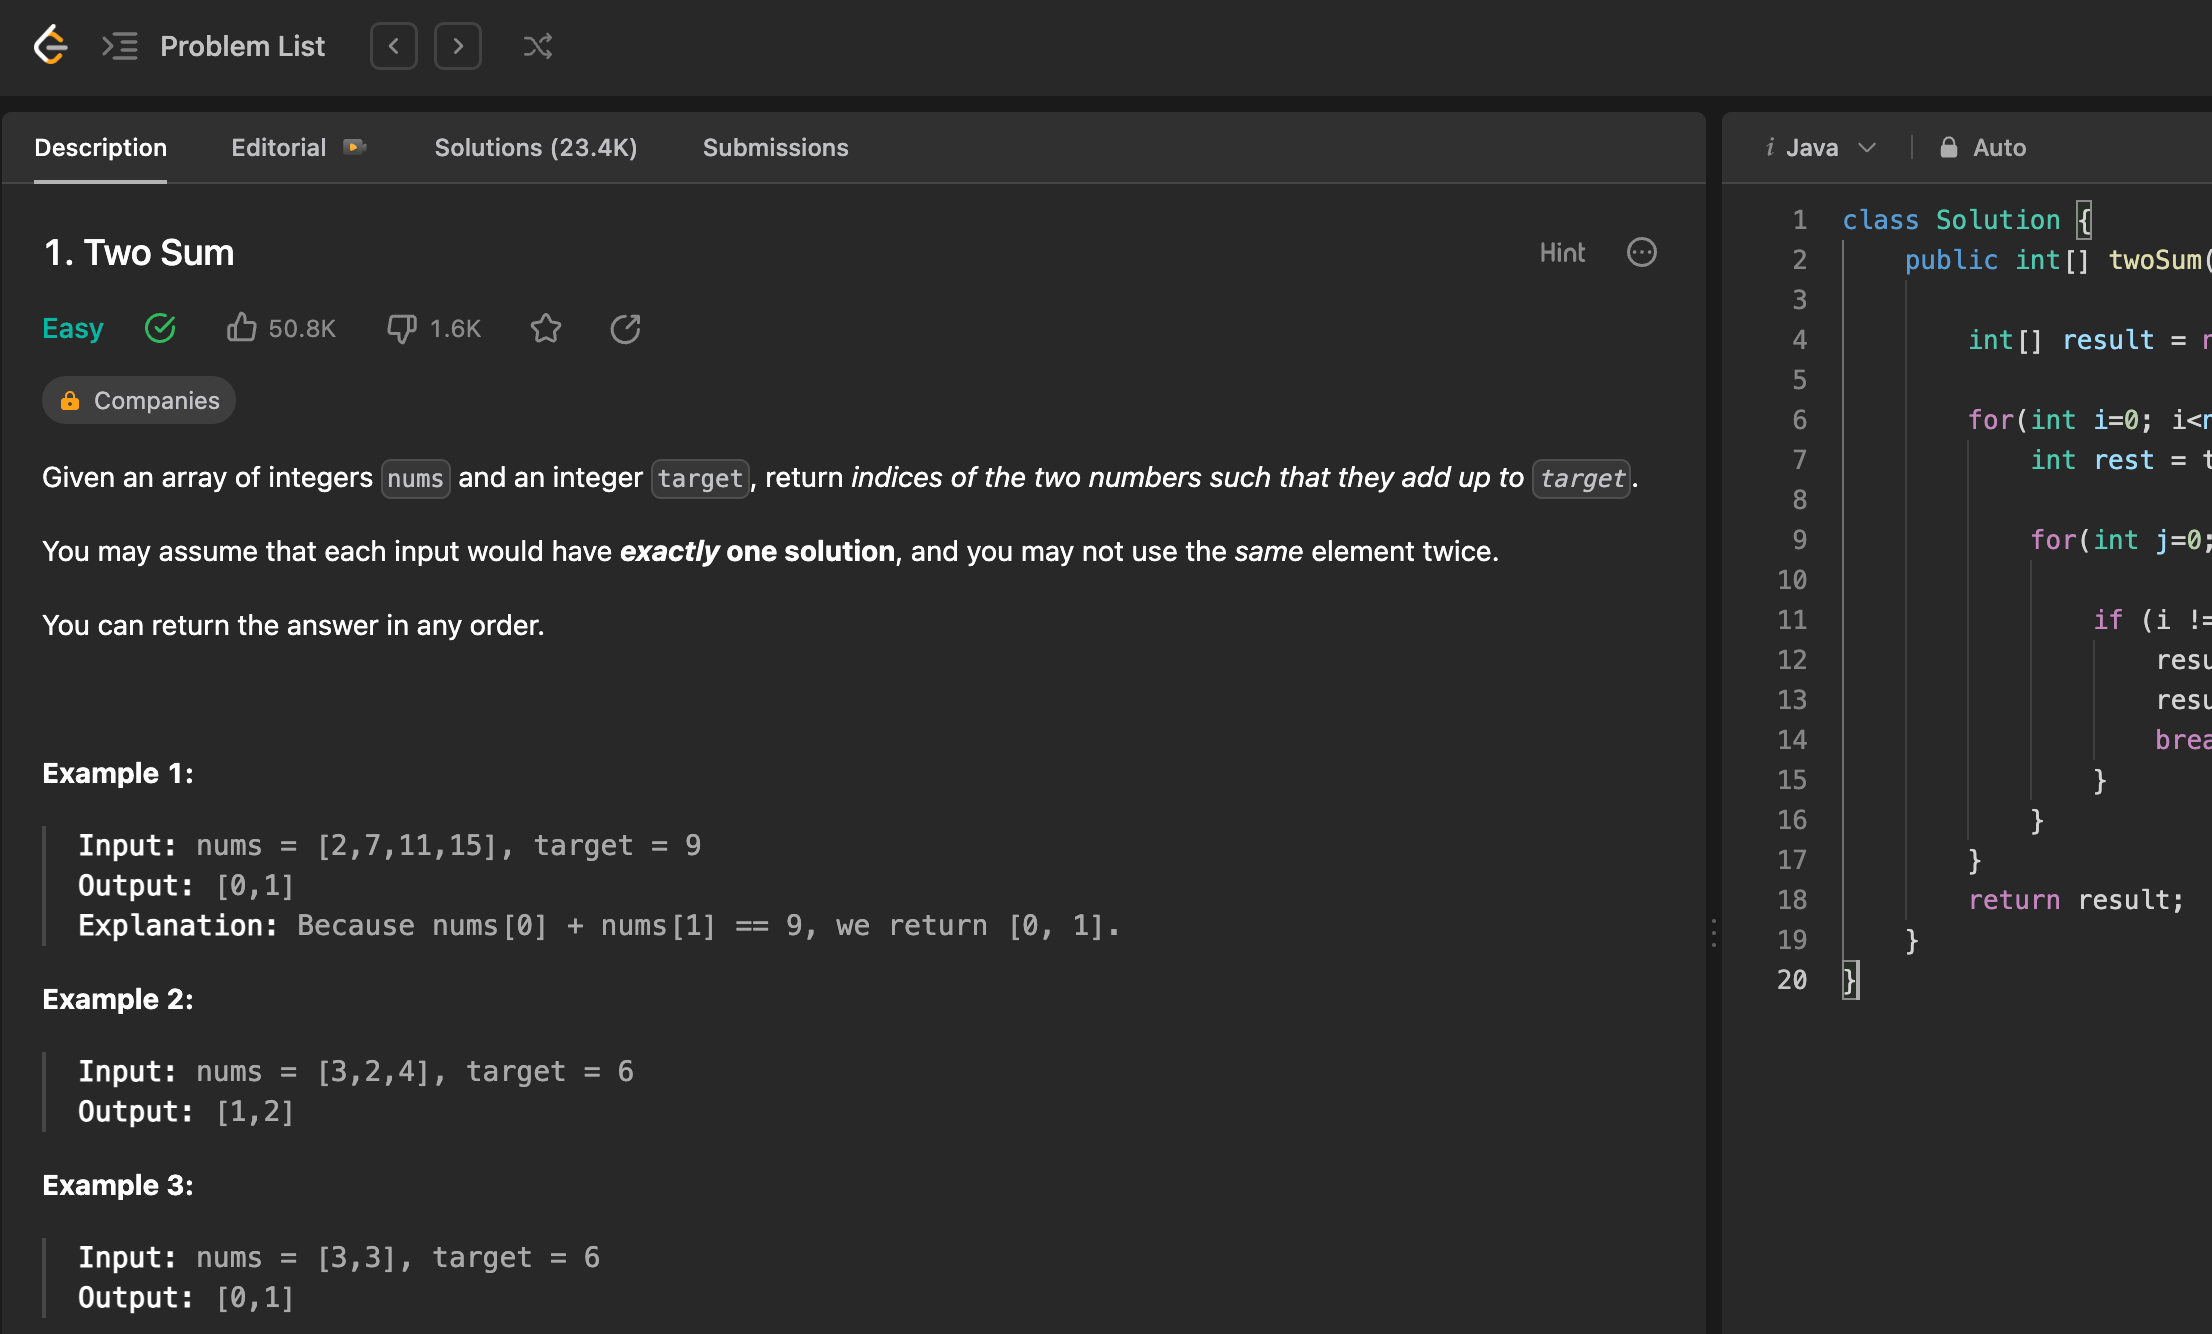Like the problem with thumbs up
The width and height of the screenshot is (2212, 1334).
point(241,328)
